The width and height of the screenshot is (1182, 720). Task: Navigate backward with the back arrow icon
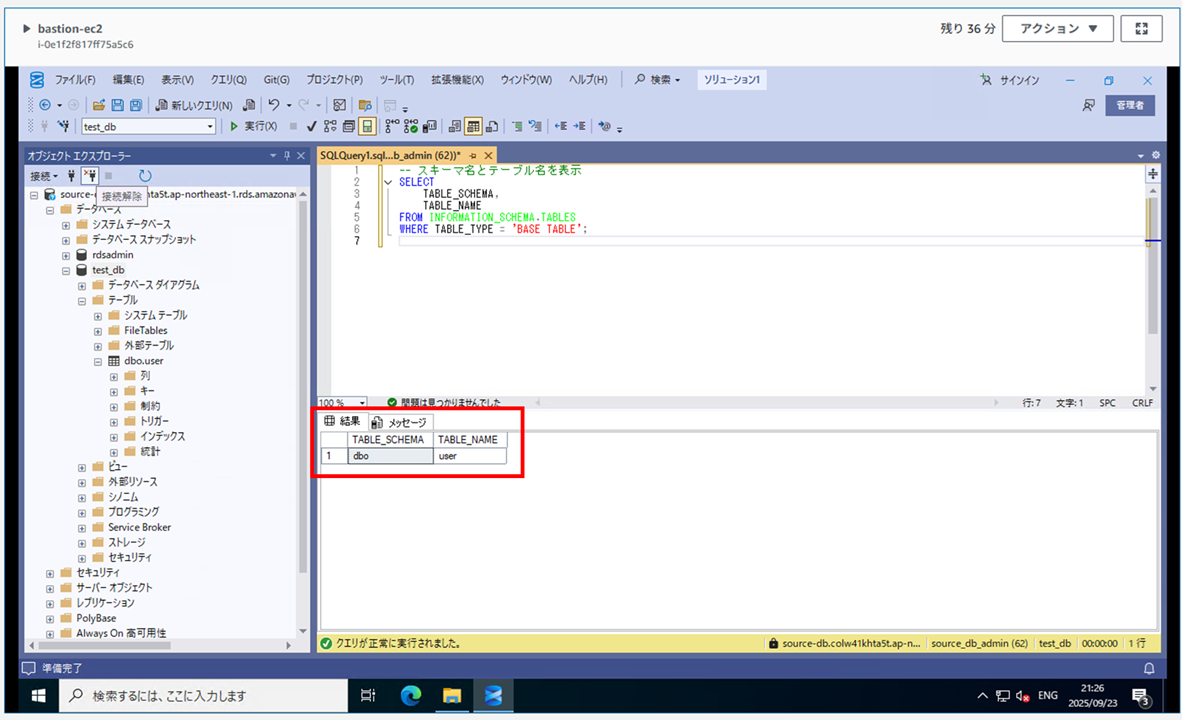(x=45, y=105)
